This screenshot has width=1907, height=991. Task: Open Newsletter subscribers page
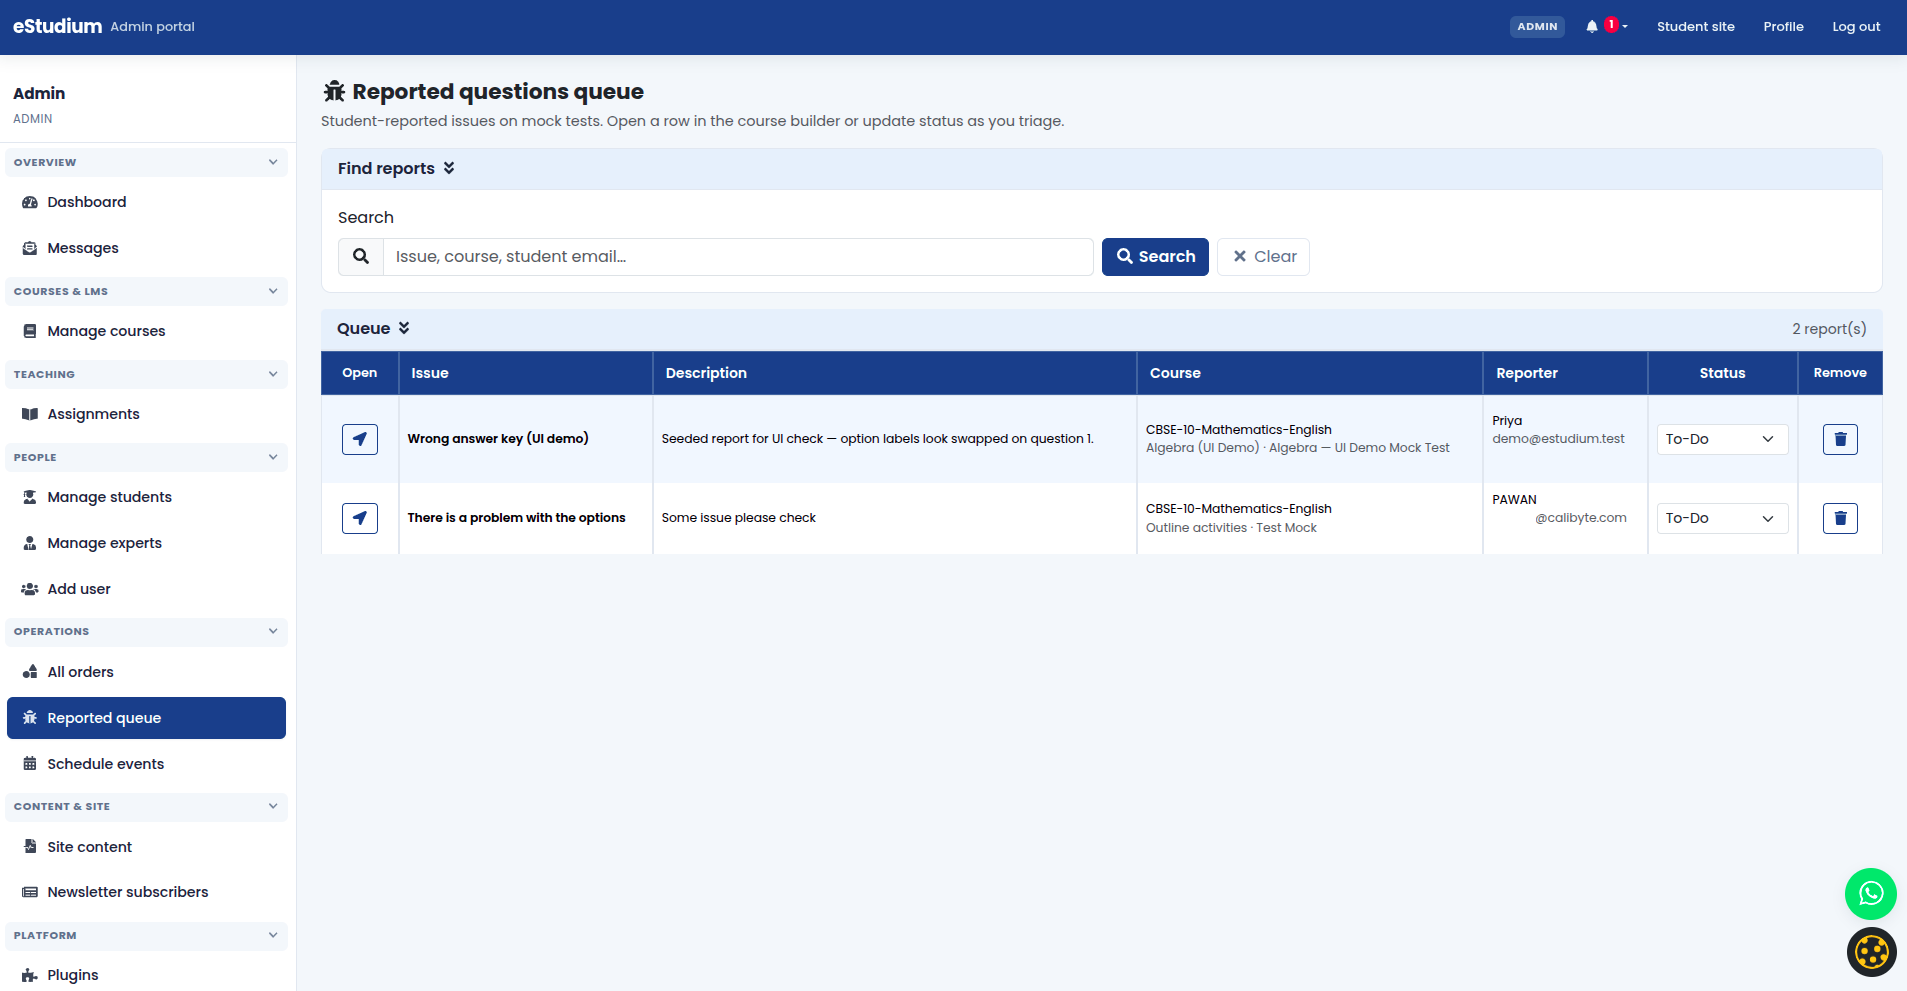(x=146, y=892)
